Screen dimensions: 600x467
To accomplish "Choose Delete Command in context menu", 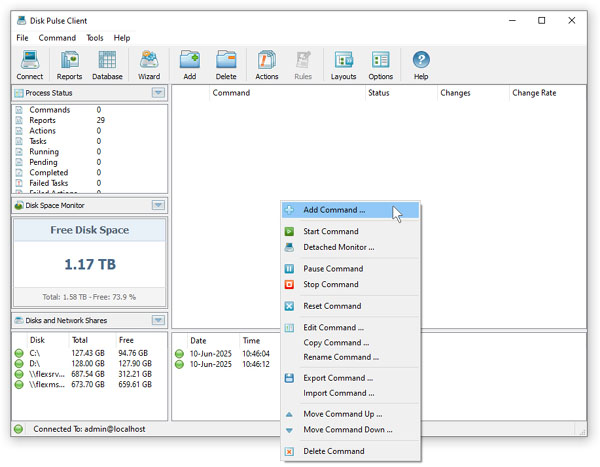I will click(x=350, y=451).
